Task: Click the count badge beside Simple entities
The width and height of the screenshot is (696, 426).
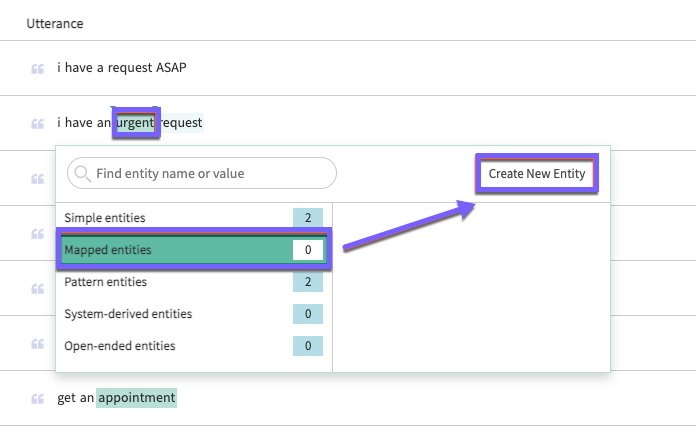Action: (x=308, y=217)
